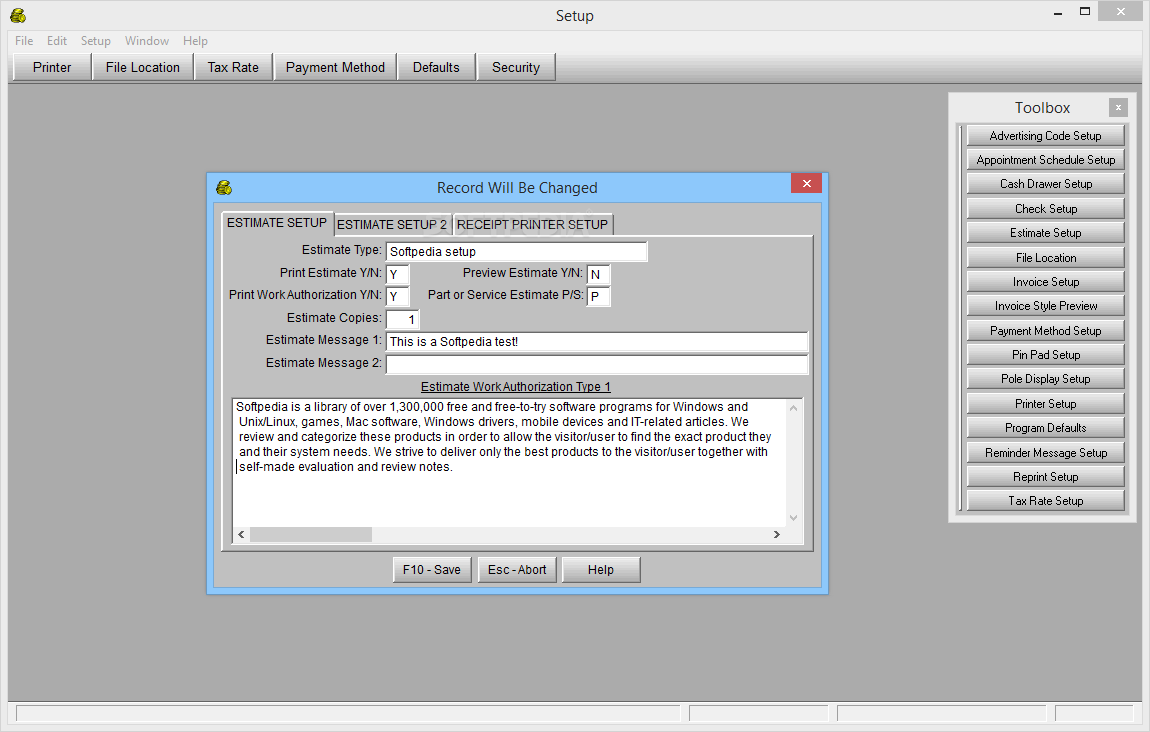Switch to the ESTIMATE SETUP tab

coord(276,223)
